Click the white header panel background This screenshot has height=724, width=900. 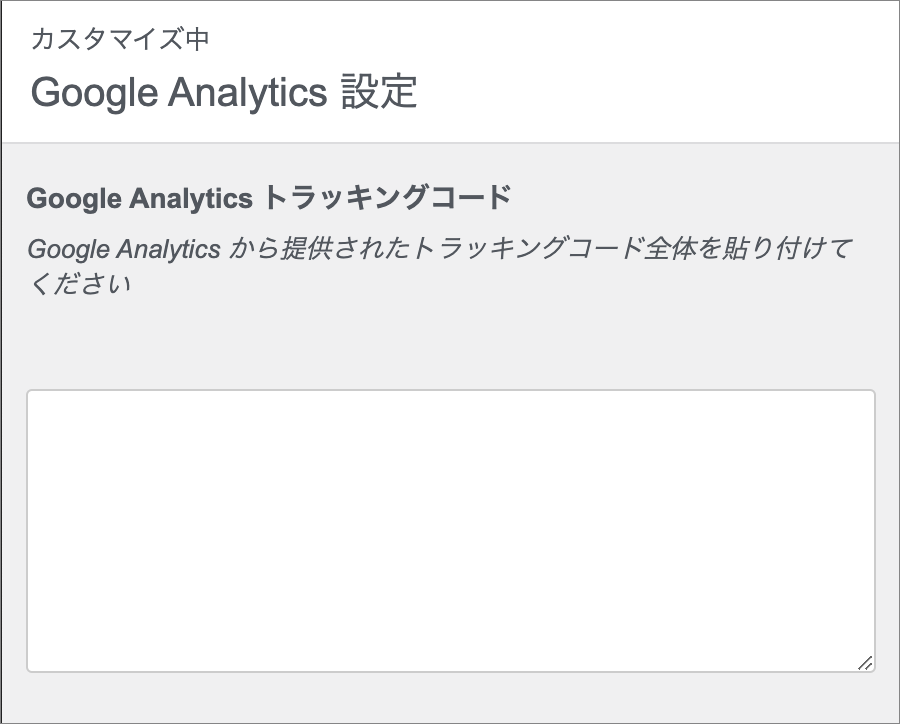pos(650,70)
